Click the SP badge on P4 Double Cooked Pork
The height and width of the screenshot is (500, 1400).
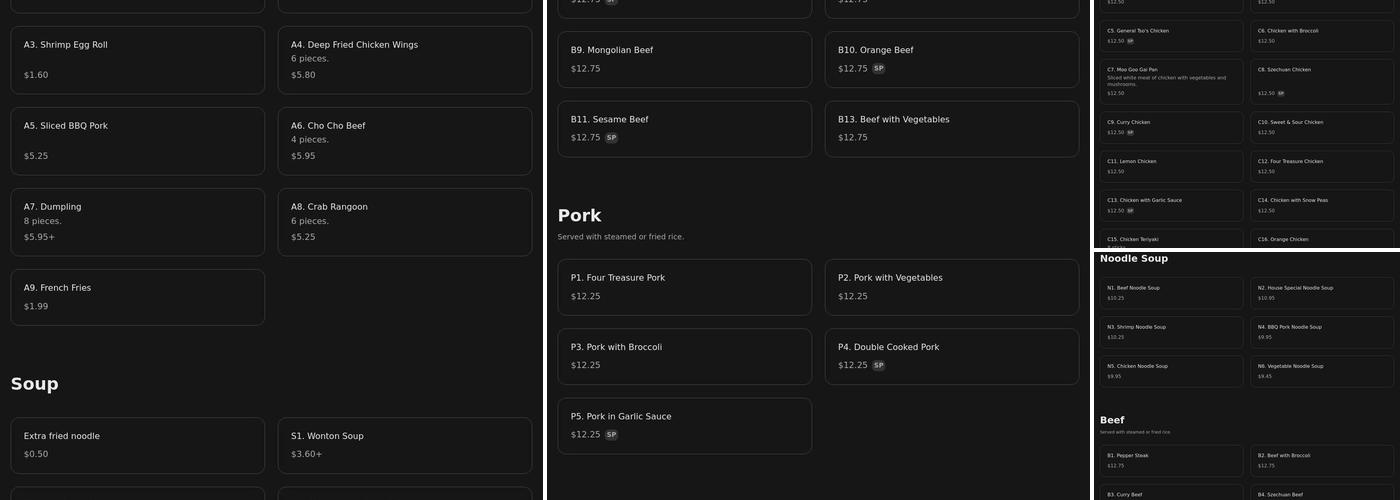click(x=878, y=366)
